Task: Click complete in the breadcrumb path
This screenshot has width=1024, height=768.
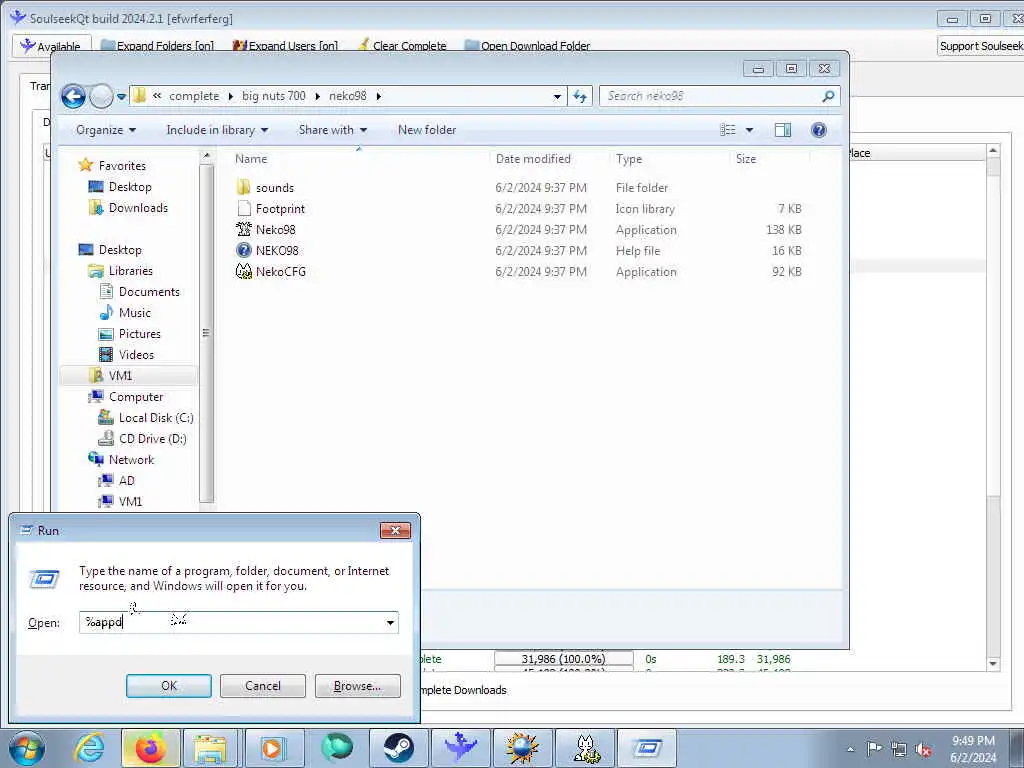Action: pyautogui.click(x=194, y=96)
